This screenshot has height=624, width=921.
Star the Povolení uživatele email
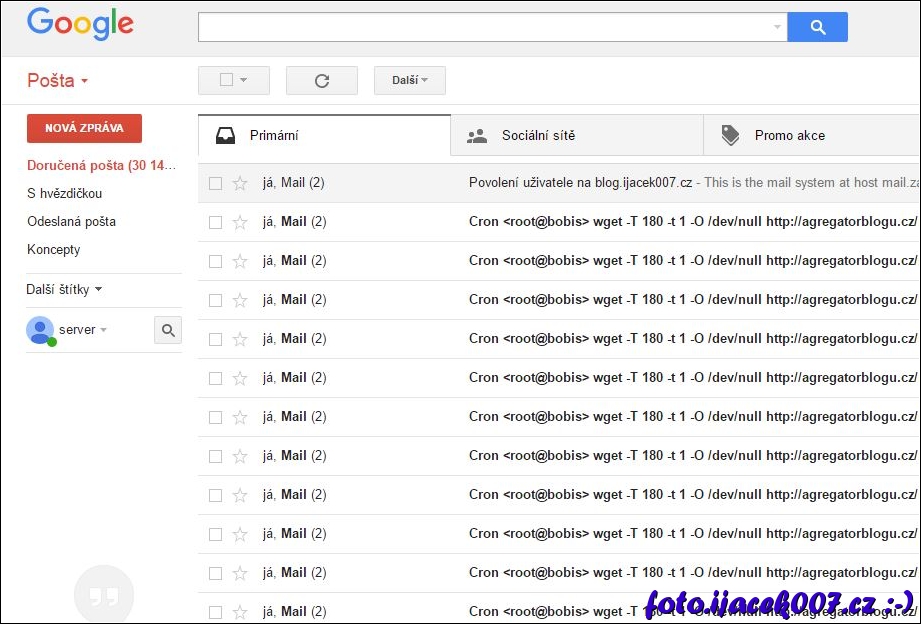point(240,183)
